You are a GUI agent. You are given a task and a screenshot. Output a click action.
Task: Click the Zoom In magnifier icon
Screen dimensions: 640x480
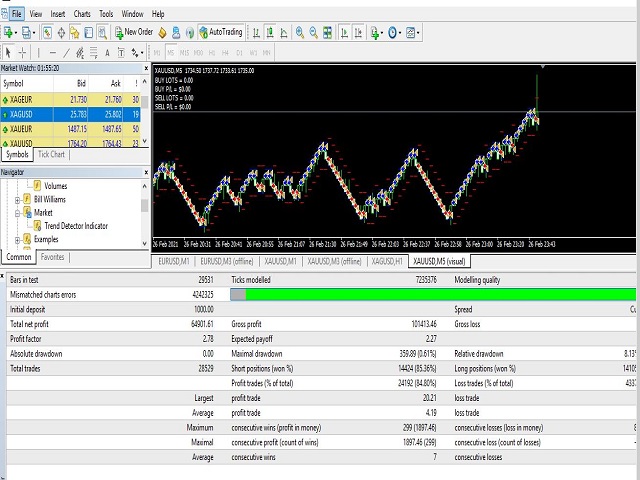click(300, 32)
